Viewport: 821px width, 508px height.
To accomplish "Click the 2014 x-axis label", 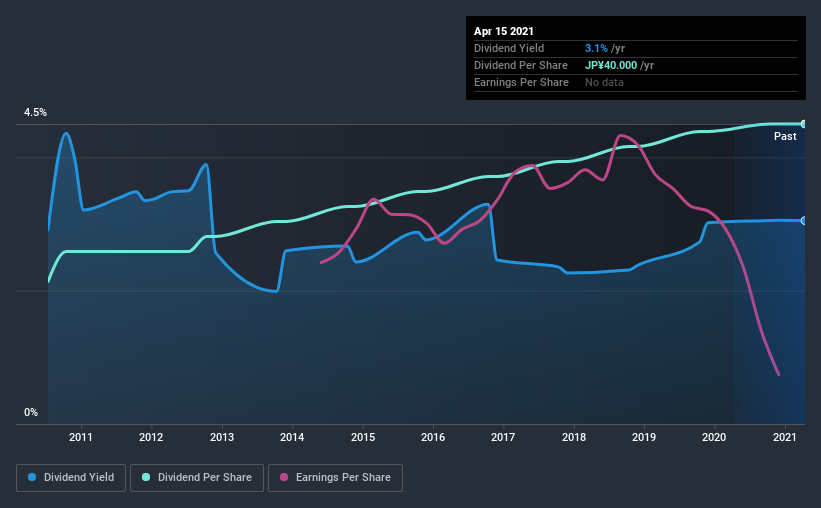I will click(x=292, y=437).
